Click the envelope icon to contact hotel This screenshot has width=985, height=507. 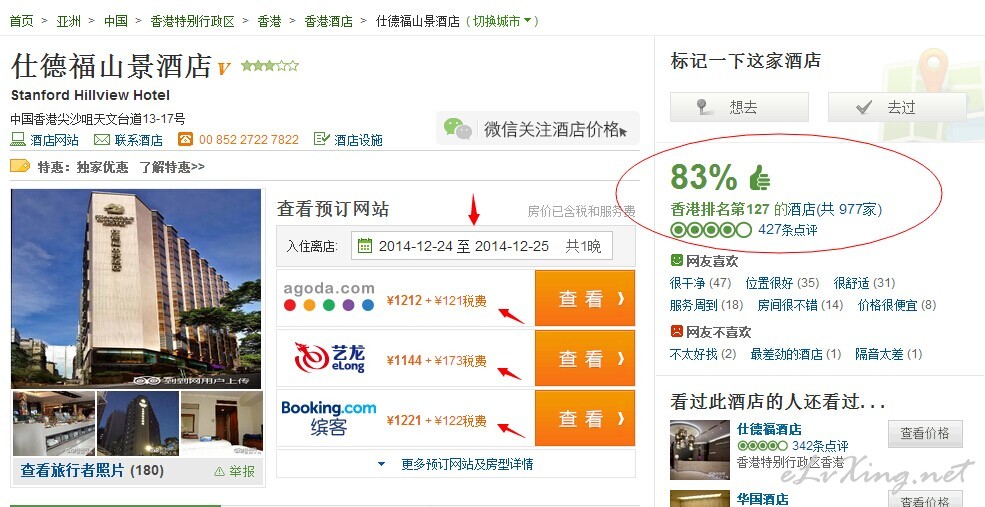(102, 139)
